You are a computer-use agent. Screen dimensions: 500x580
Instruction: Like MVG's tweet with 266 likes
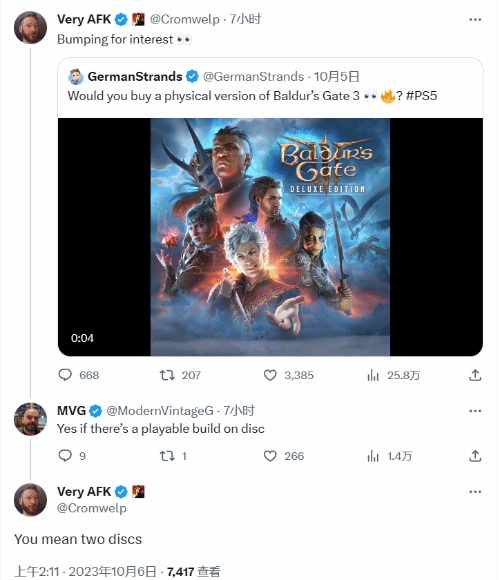[270, 456]
